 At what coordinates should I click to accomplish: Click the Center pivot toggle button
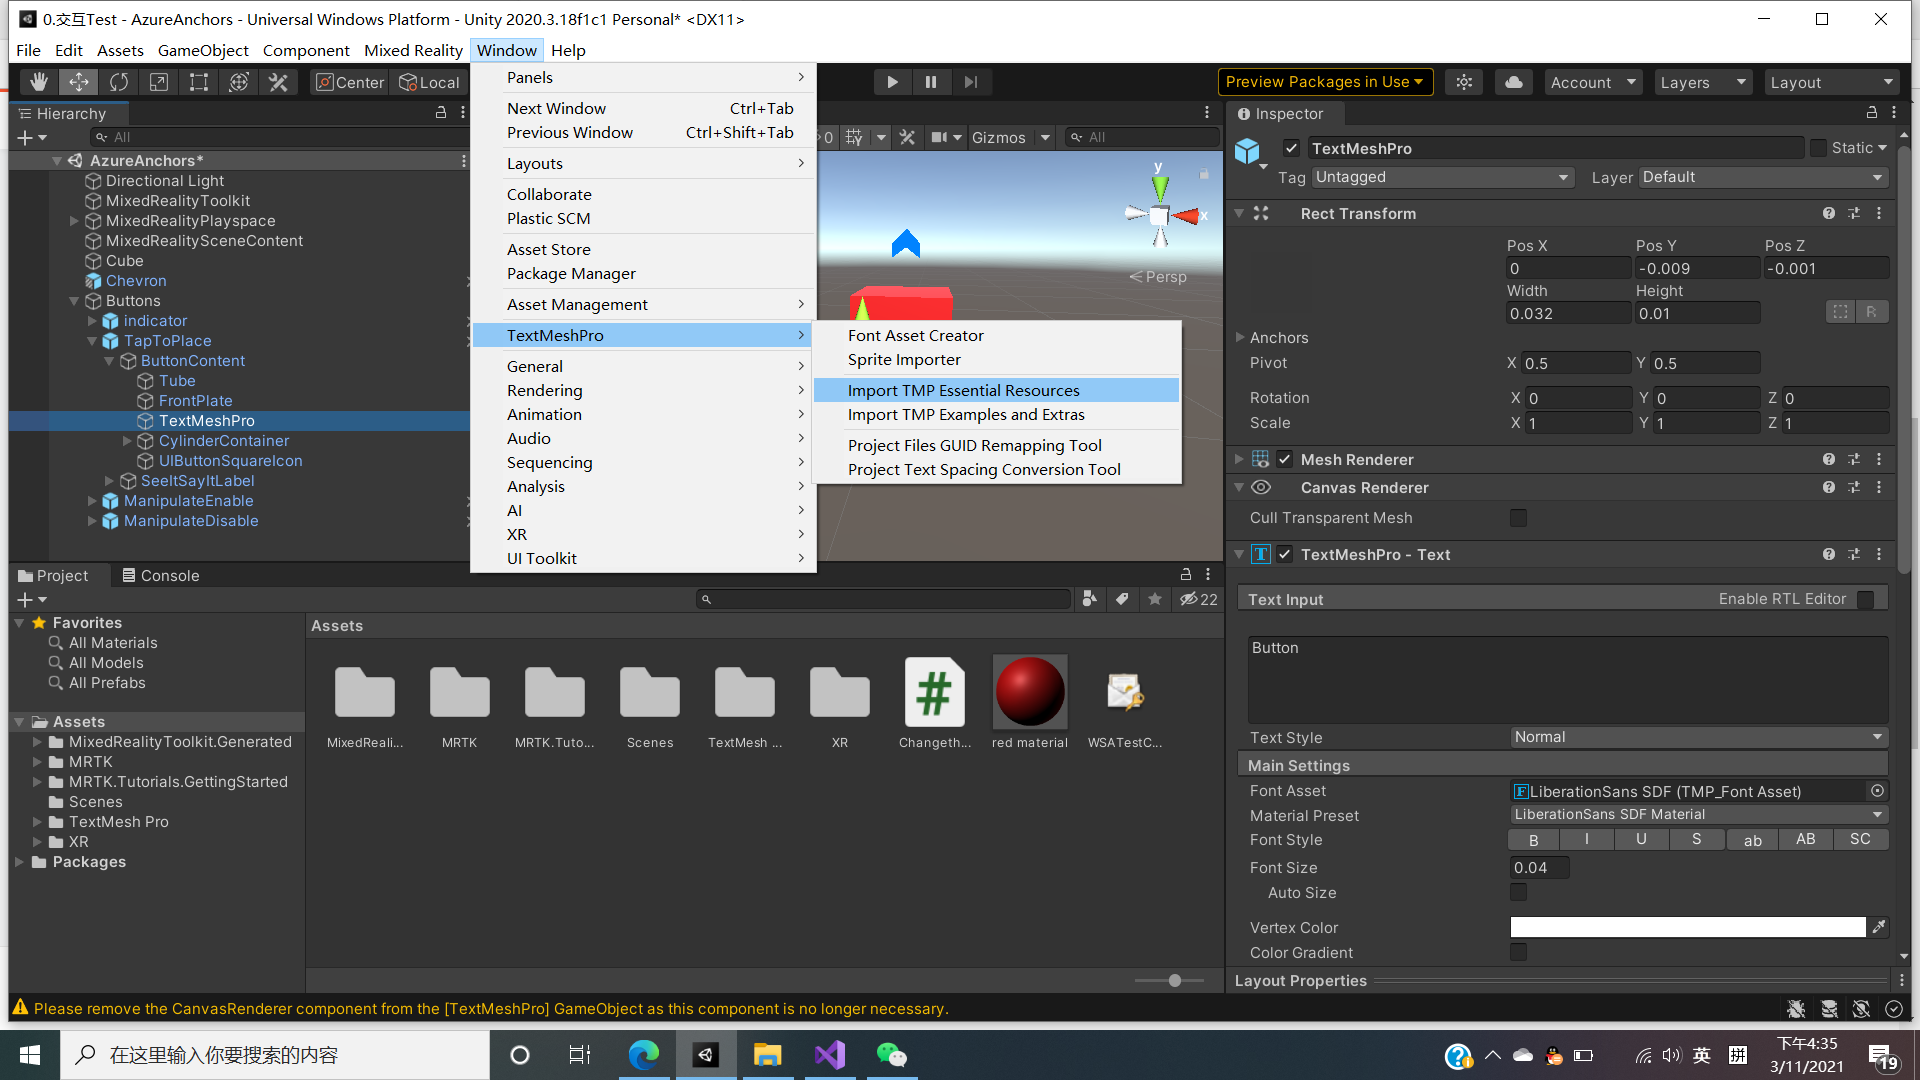point(349,82)
